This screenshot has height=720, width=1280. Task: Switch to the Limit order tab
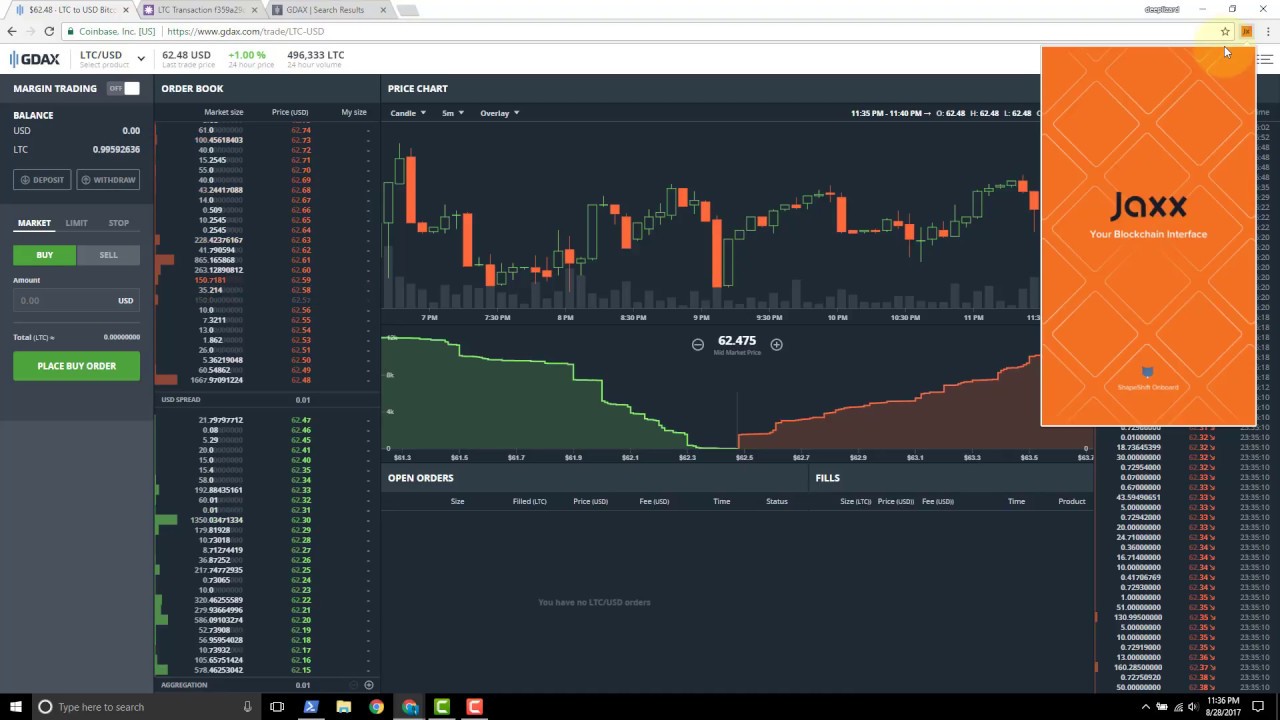(77, 223)
